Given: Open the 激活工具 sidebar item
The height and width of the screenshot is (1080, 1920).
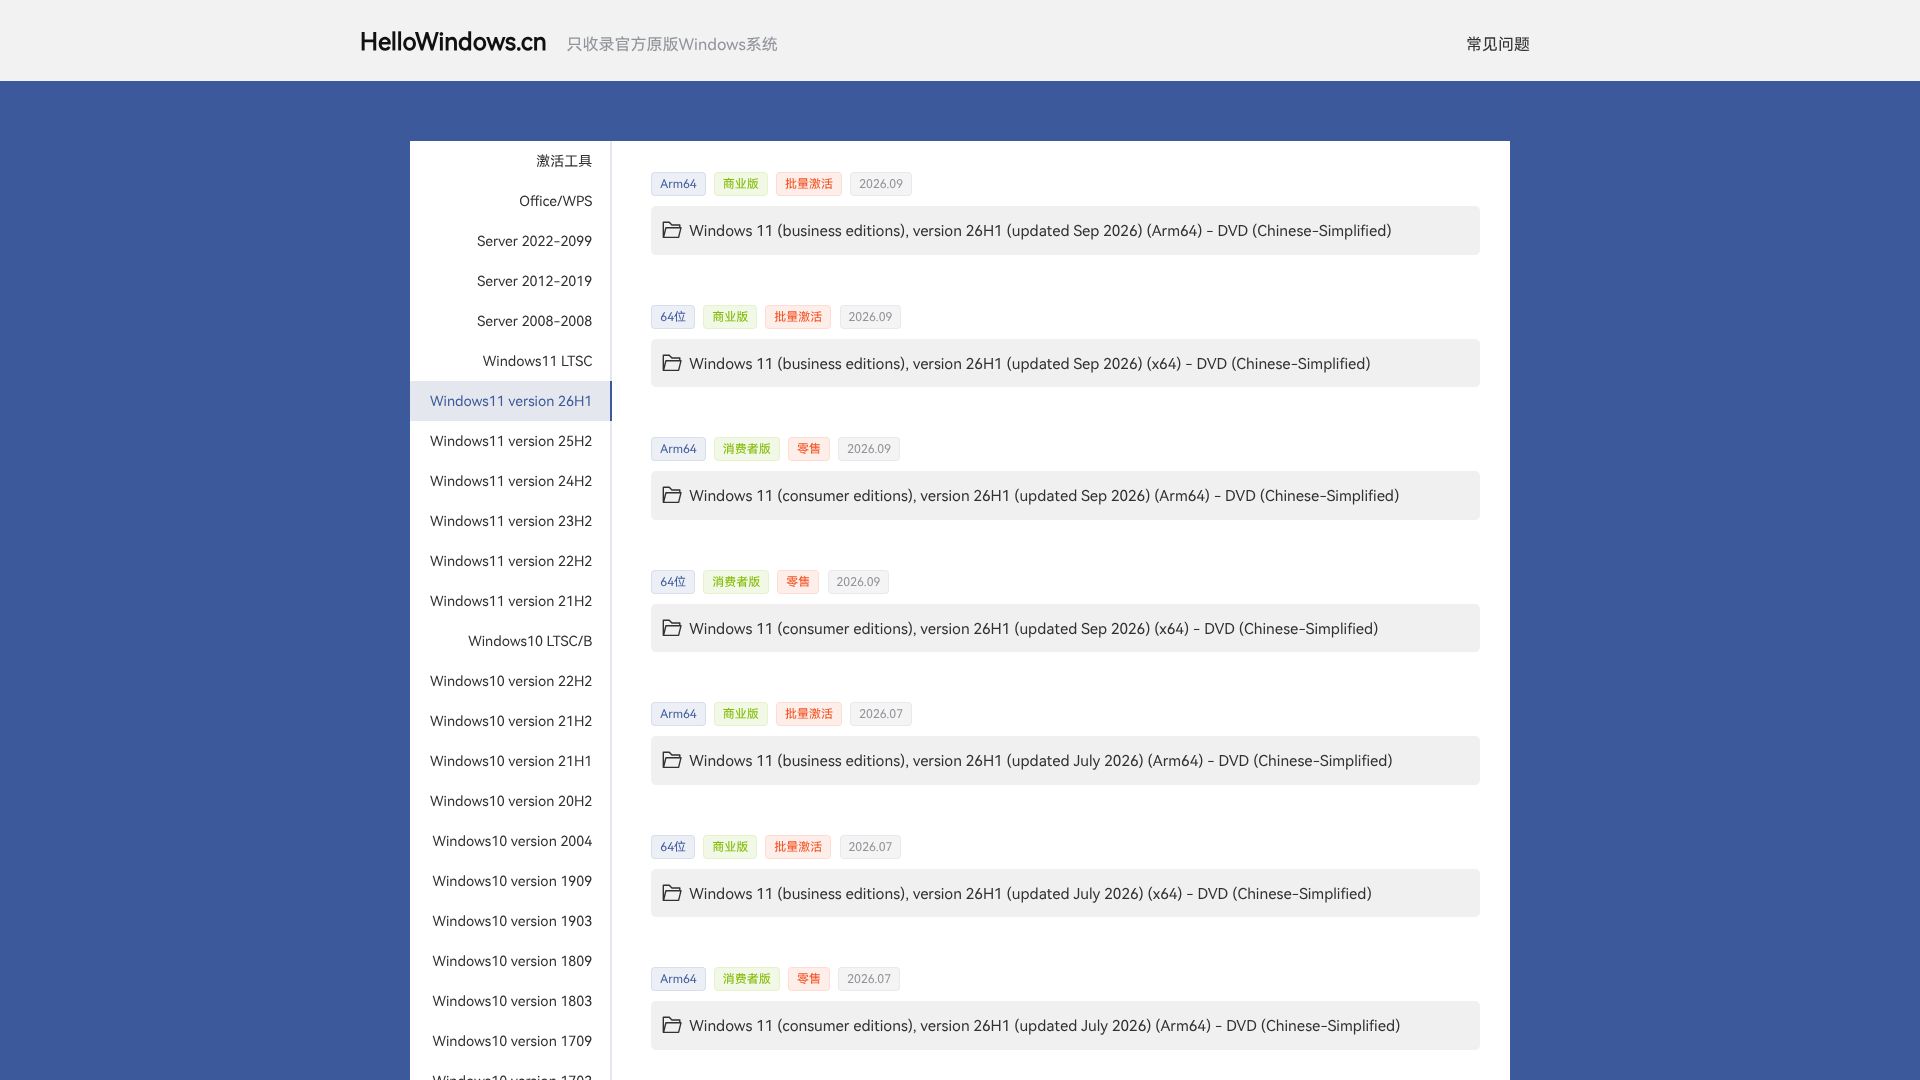Looking at the screenshot, I should pos(510,161).
